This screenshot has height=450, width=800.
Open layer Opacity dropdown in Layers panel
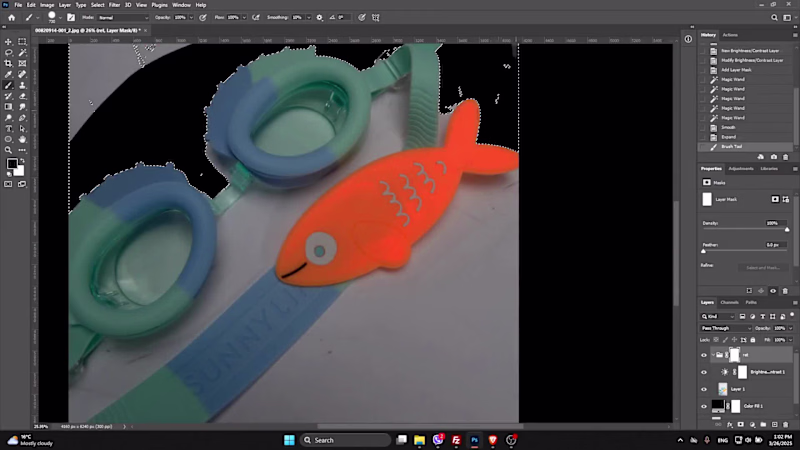point(791,328)
